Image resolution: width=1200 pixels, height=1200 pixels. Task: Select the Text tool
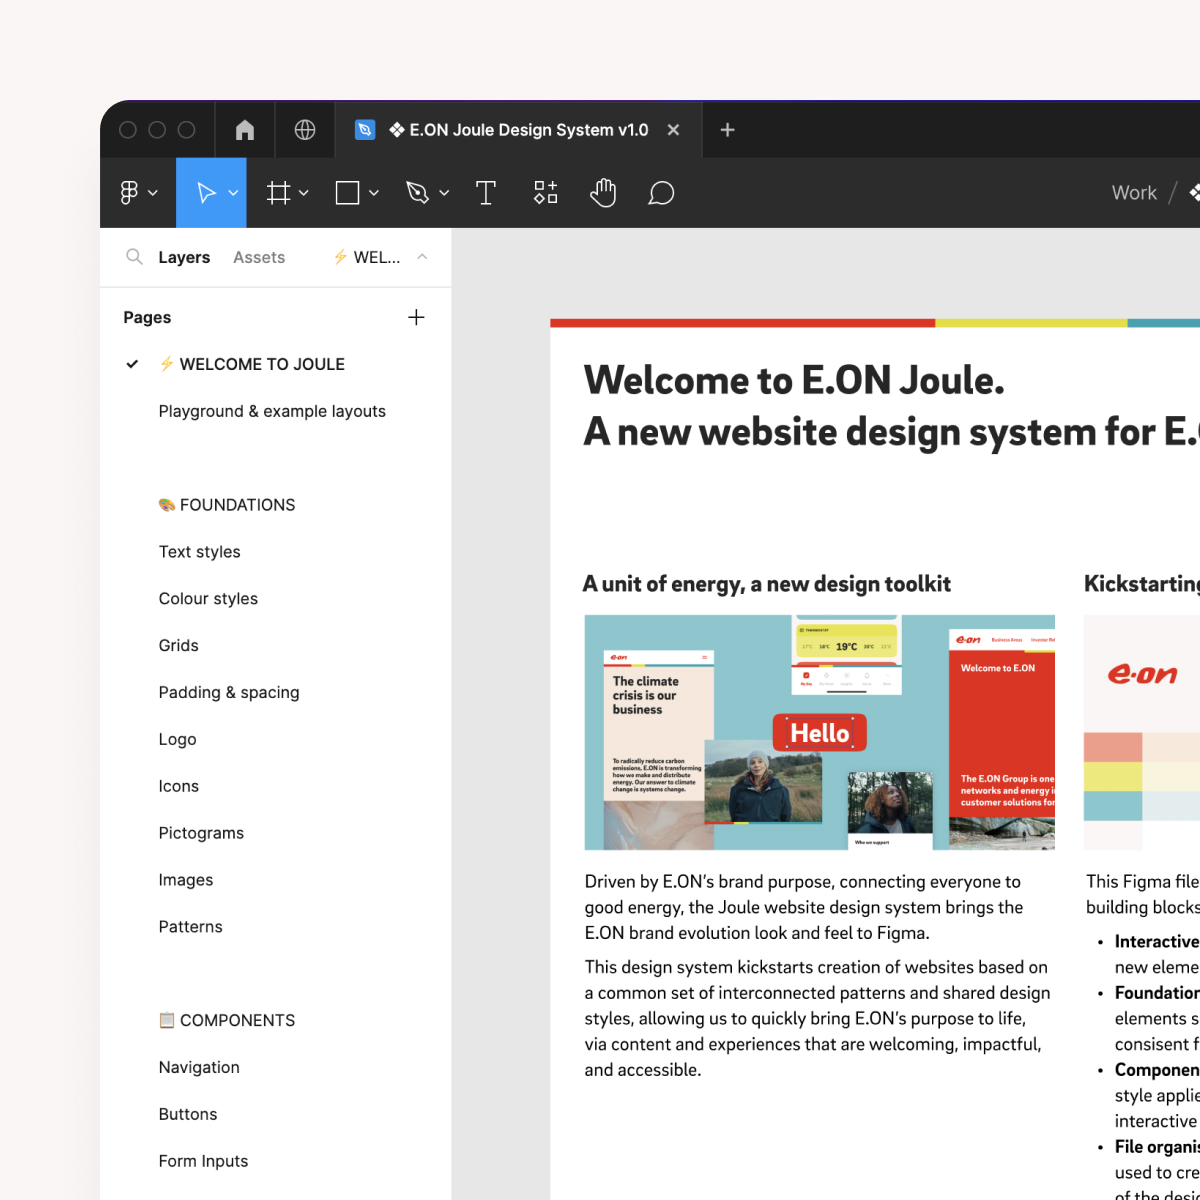[x=486, y=193]
